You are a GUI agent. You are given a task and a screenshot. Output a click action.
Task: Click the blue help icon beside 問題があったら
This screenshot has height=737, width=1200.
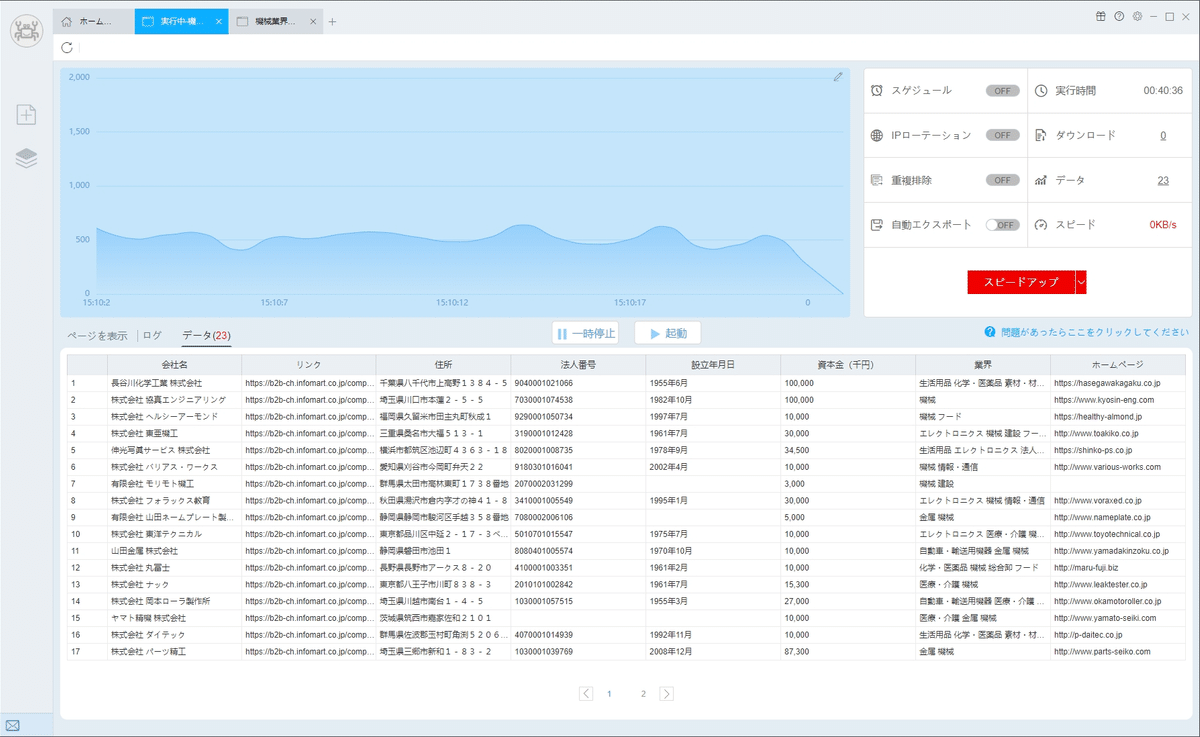point(989,332)
